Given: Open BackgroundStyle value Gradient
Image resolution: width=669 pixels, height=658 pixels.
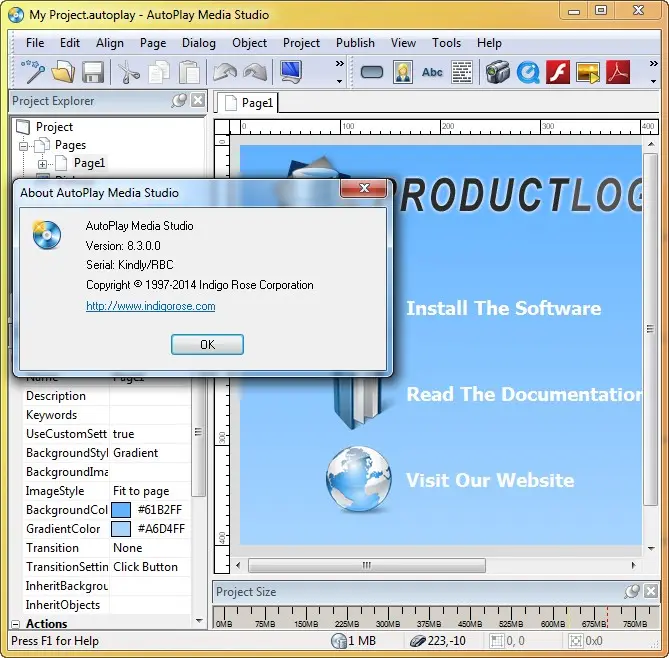Looking at the screenshot, I should point(150,453).
